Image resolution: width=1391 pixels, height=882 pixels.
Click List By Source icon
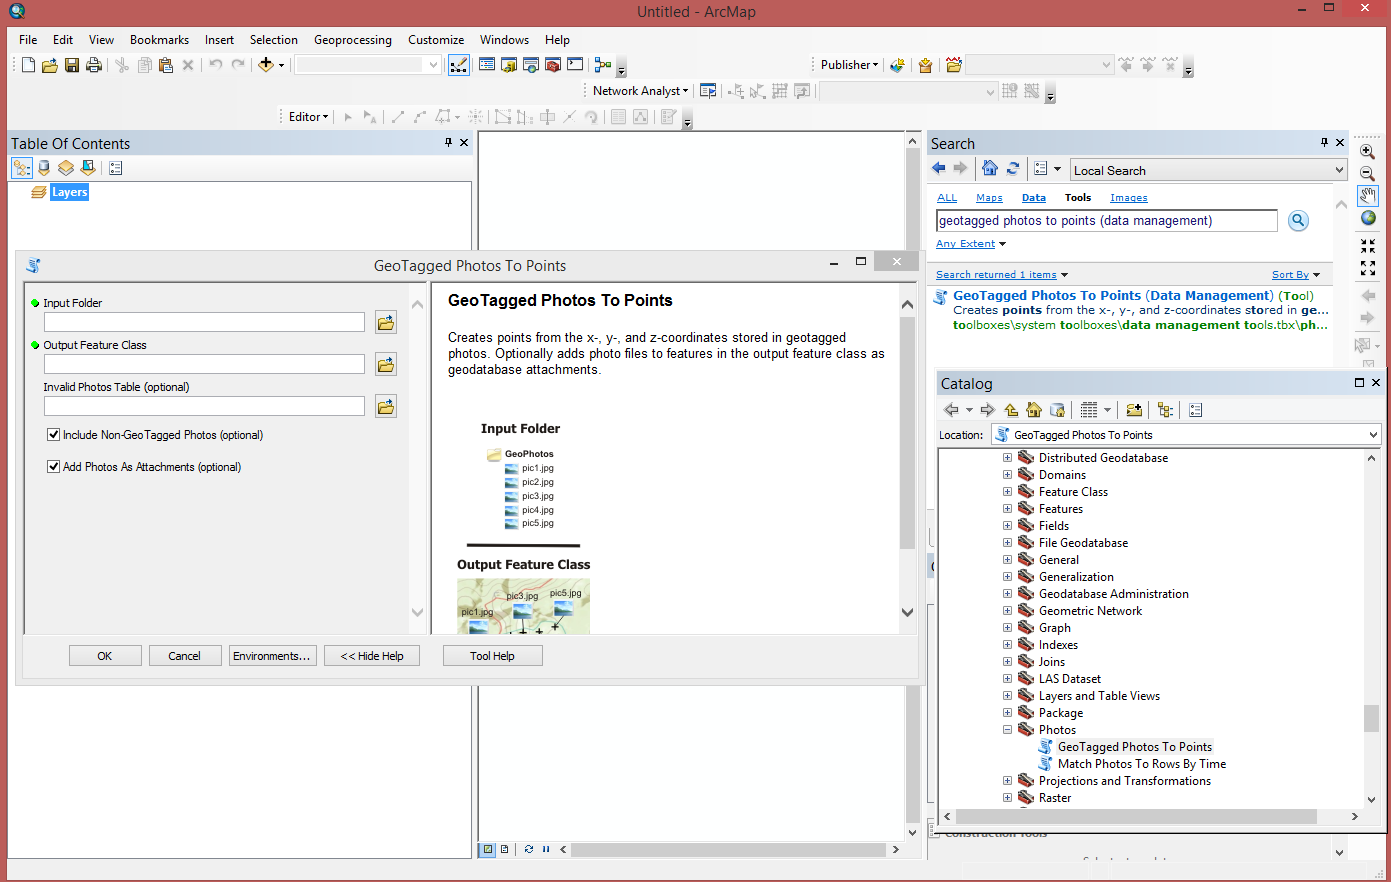click(44, 168)
